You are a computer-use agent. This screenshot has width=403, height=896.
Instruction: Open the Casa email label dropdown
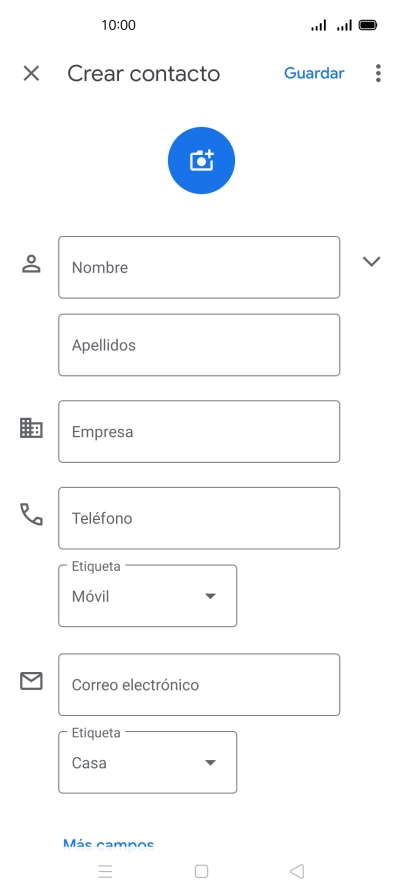point(147,762)
